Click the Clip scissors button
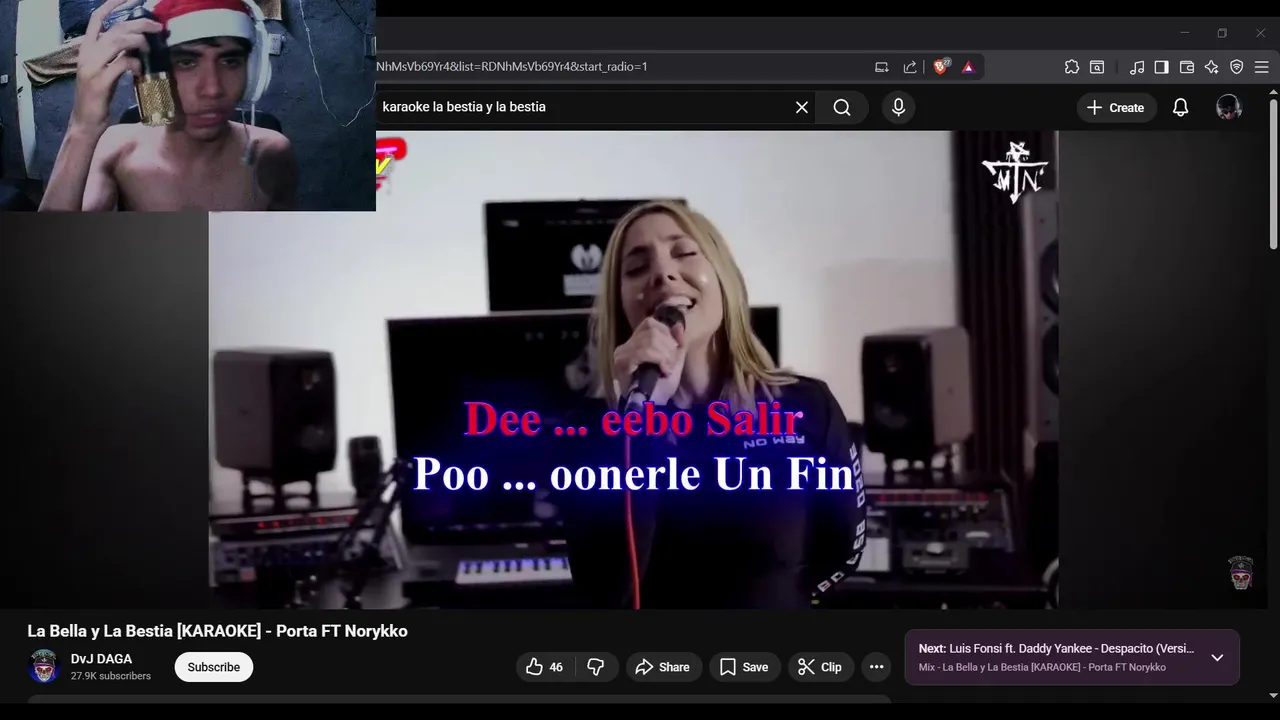1280x720 pixels. coord(820,667)
